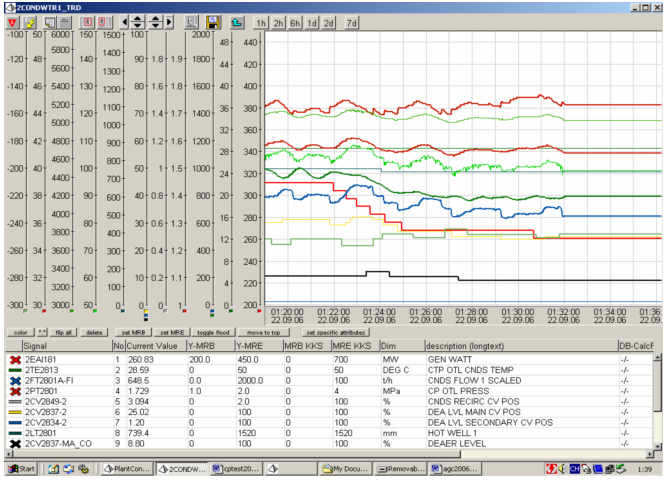
Task: Switch the time range to 7d
Action: tap(351, 21)
